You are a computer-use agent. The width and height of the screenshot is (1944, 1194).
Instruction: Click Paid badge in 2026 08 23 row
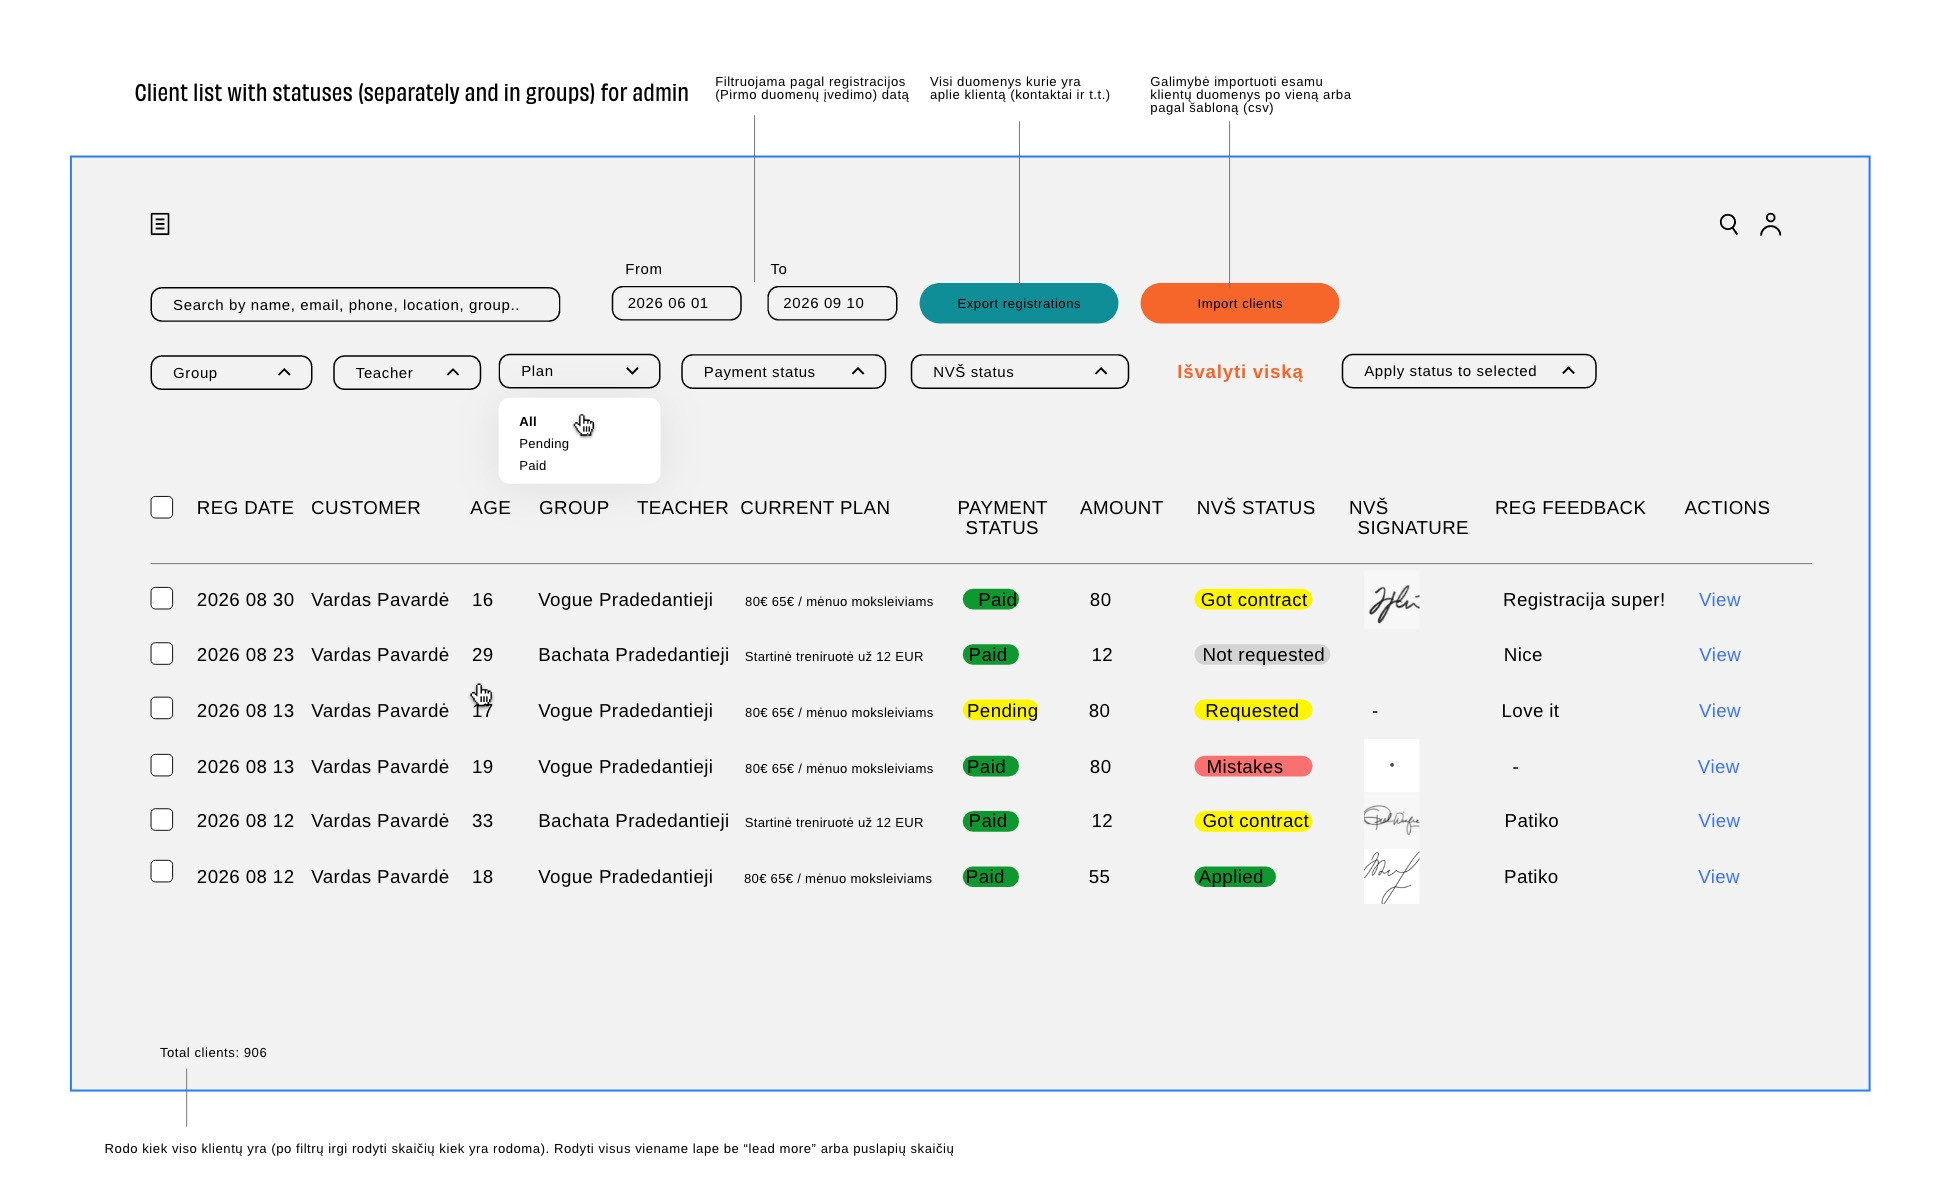[x=990, y=655]
